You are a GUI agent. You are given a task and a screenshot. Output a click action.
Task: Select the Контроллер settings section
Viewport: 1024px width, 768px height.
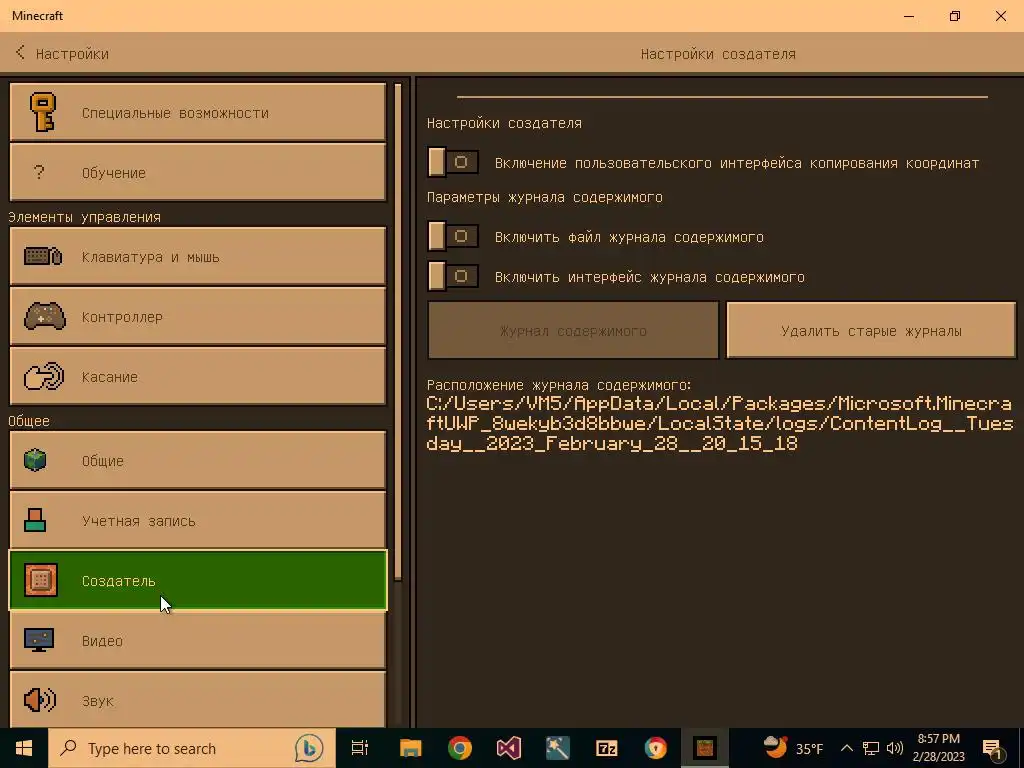coord(198,316)
